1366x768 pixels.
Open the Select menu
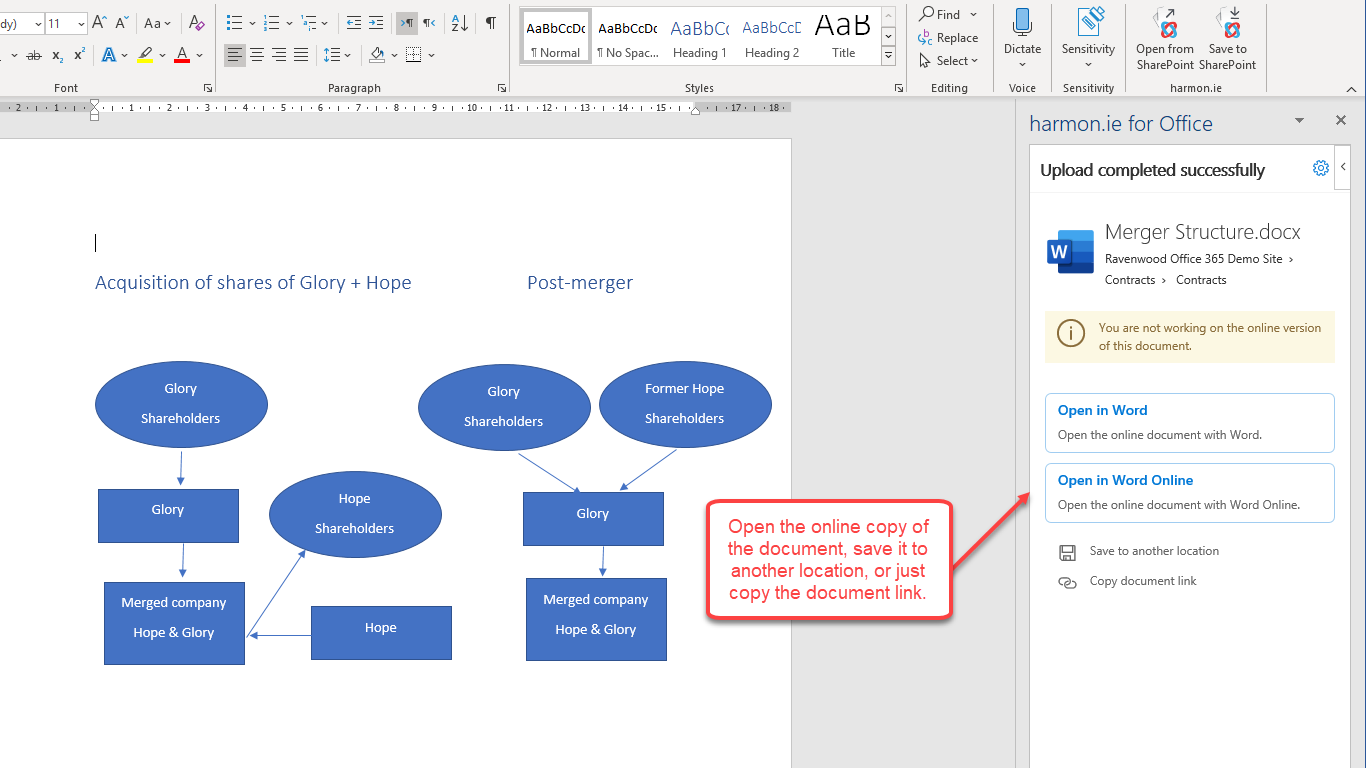[948, 61]
